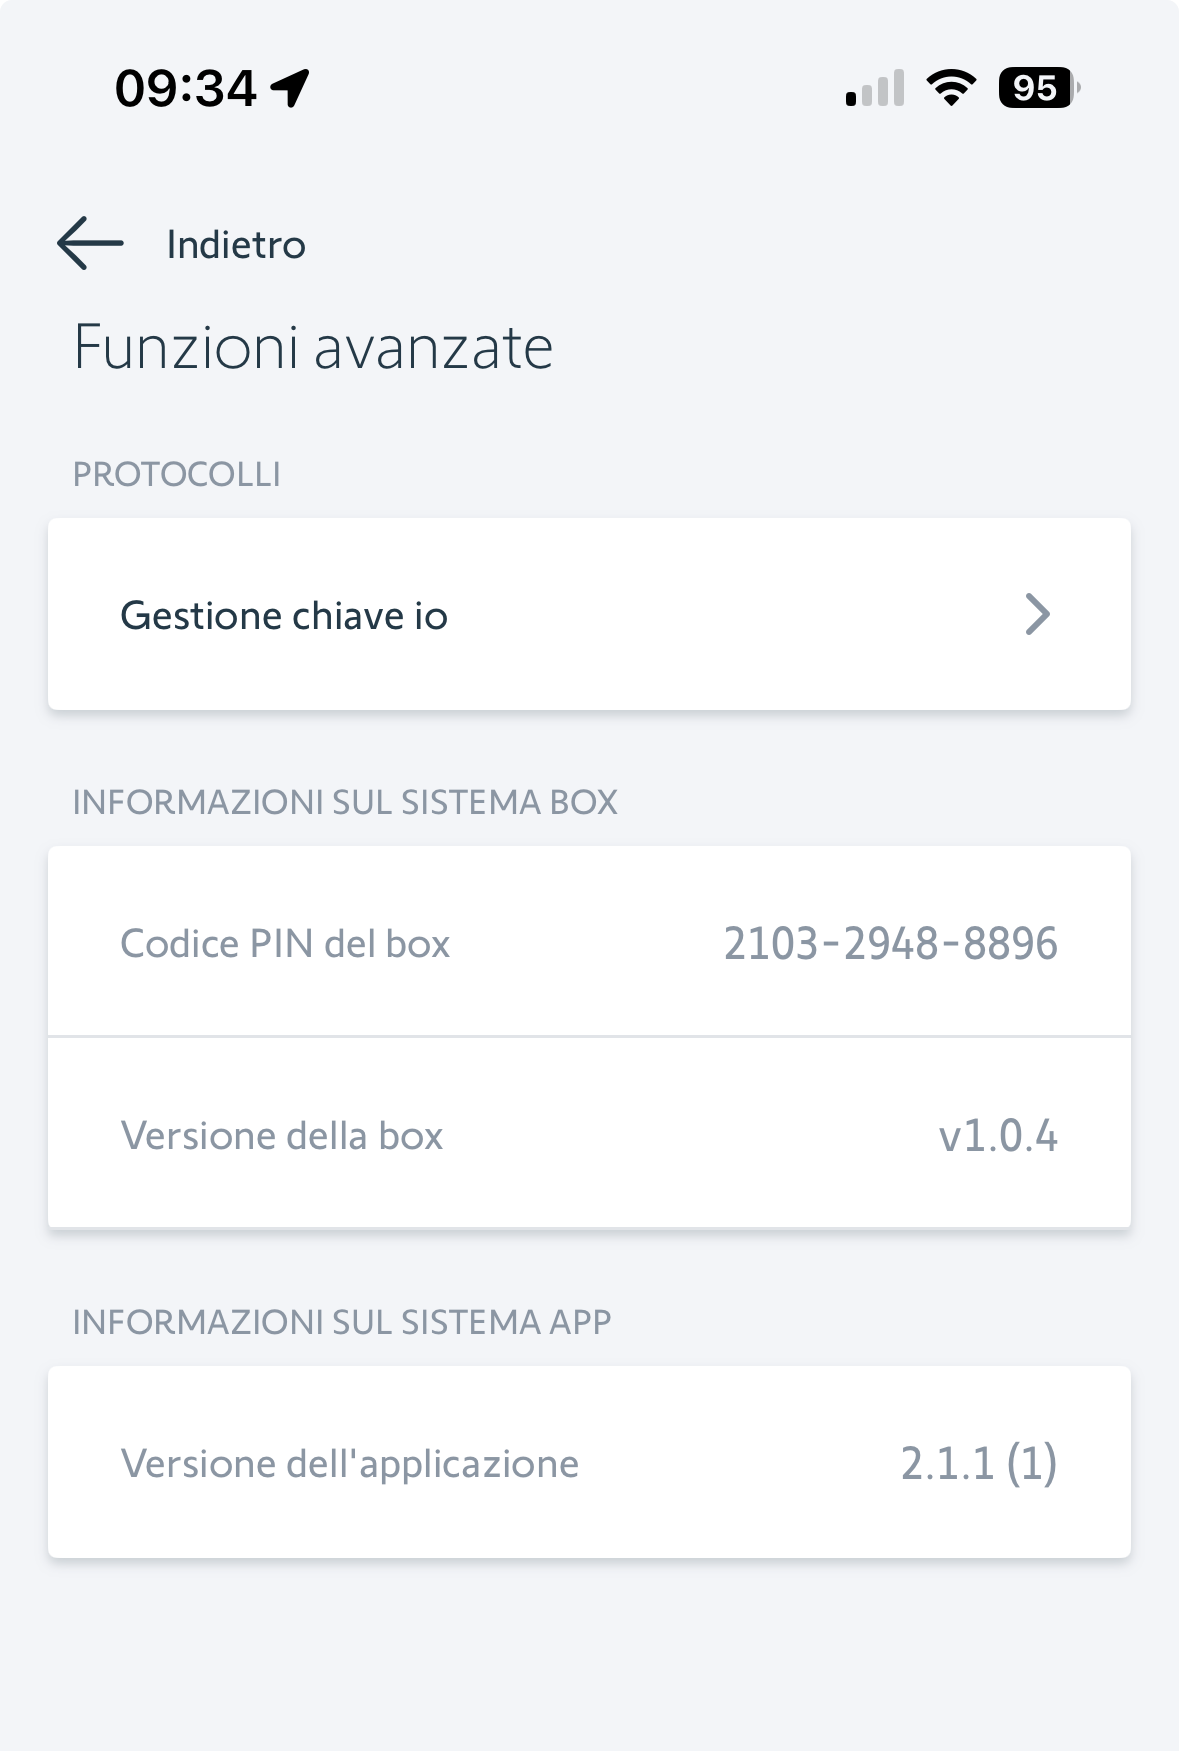This screenshot has height=1751, width=1179.
Task: Open Gestione chiave io via chevron
Action: click(1037, 614)
